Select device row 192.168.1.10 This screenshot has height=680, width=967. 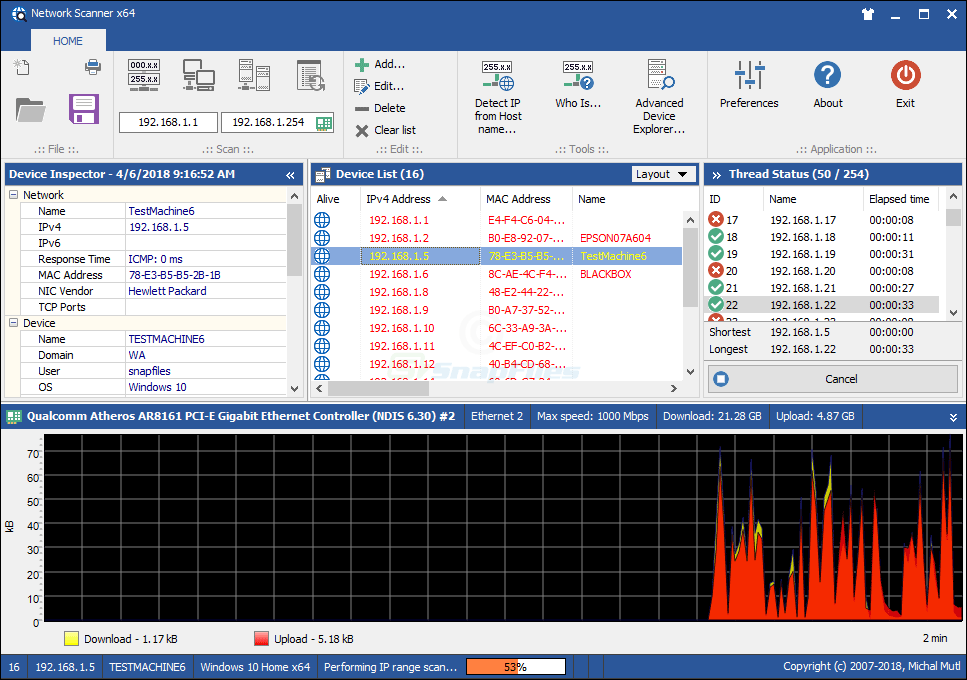pyautogui.click(x=496, y=328)
